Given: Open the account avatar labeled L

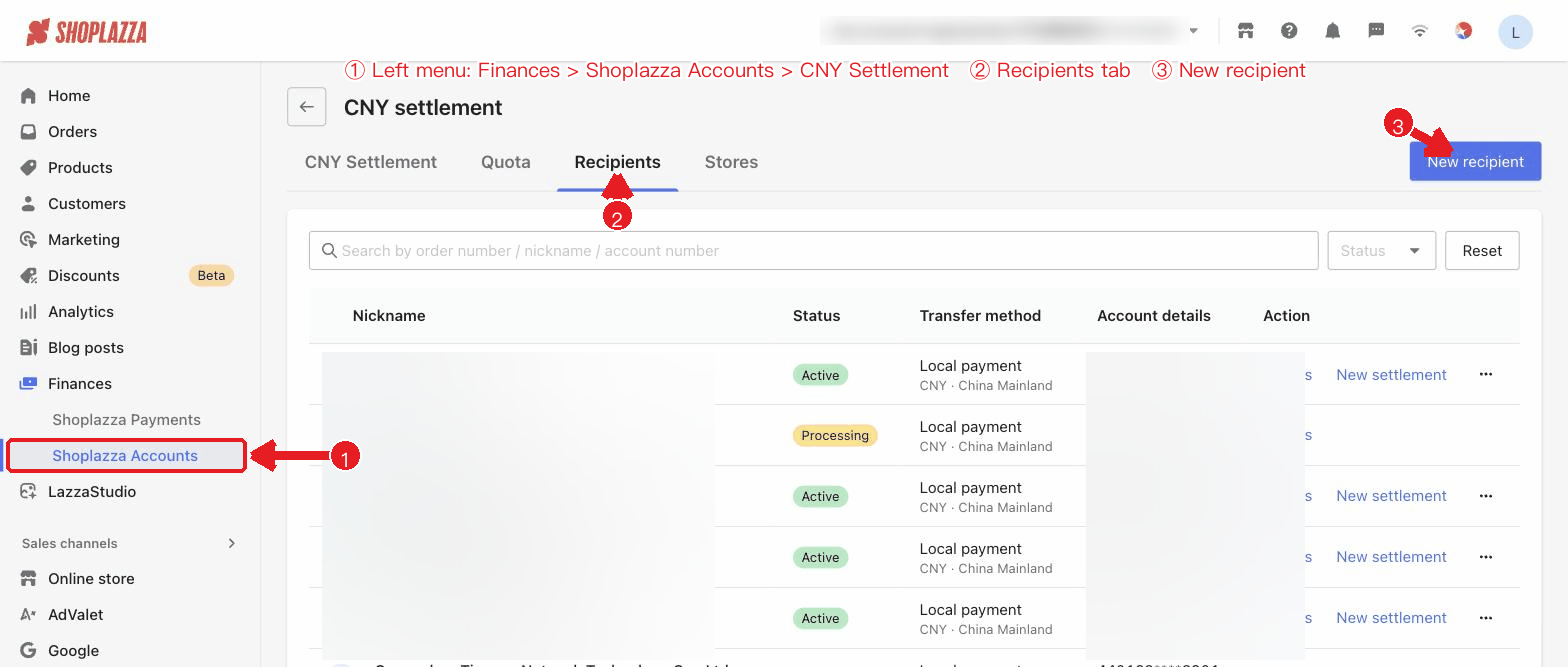Looking at the screenshot, I should click(1515, 32).
